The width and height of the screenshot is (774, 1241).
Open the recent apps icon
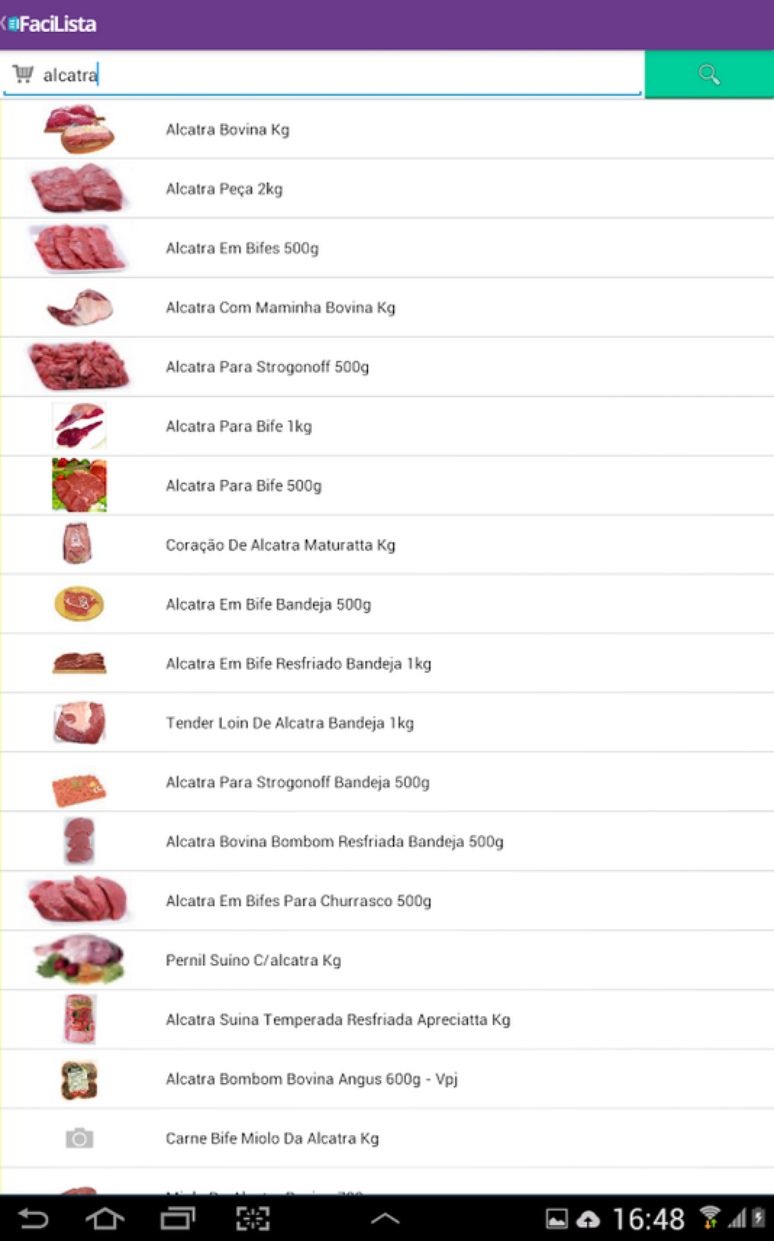pyautogui.click(x=178, y=1218)
